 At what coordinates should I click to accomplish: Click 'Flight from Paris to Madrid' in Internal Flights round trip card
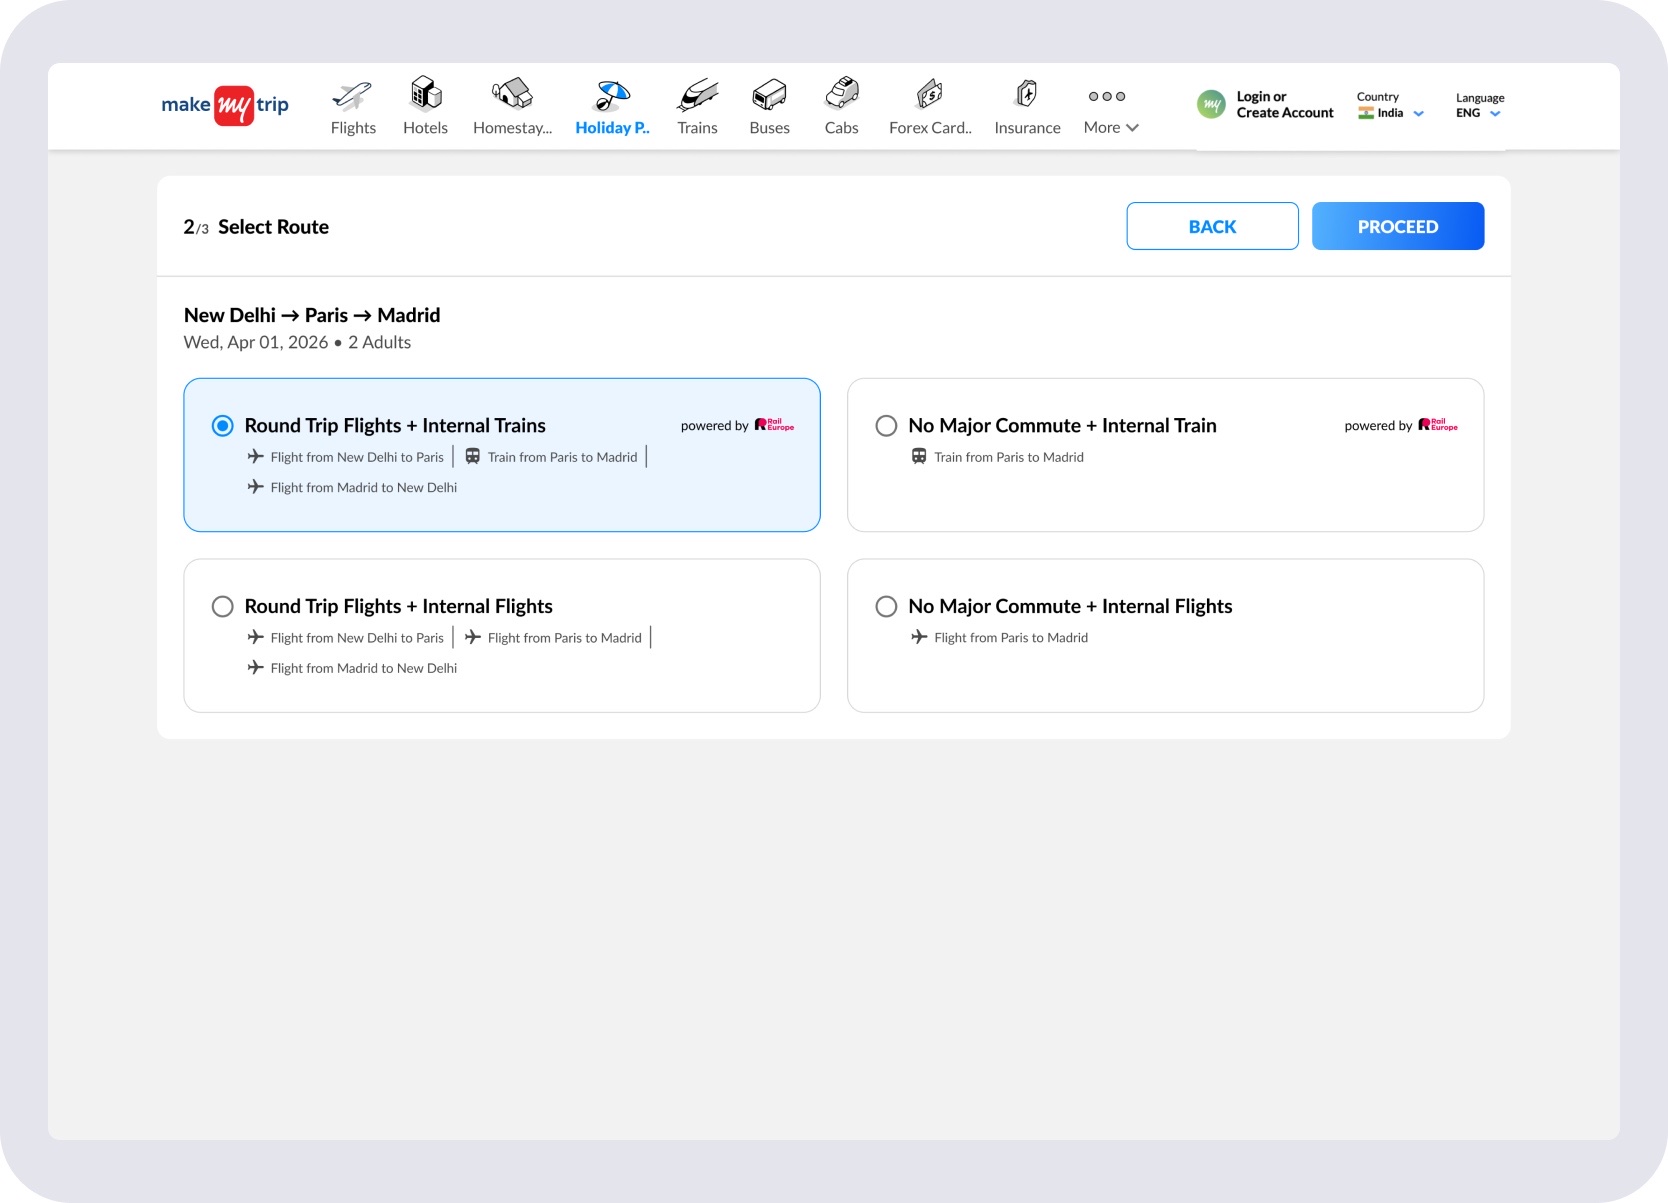(x=564, y=638)
